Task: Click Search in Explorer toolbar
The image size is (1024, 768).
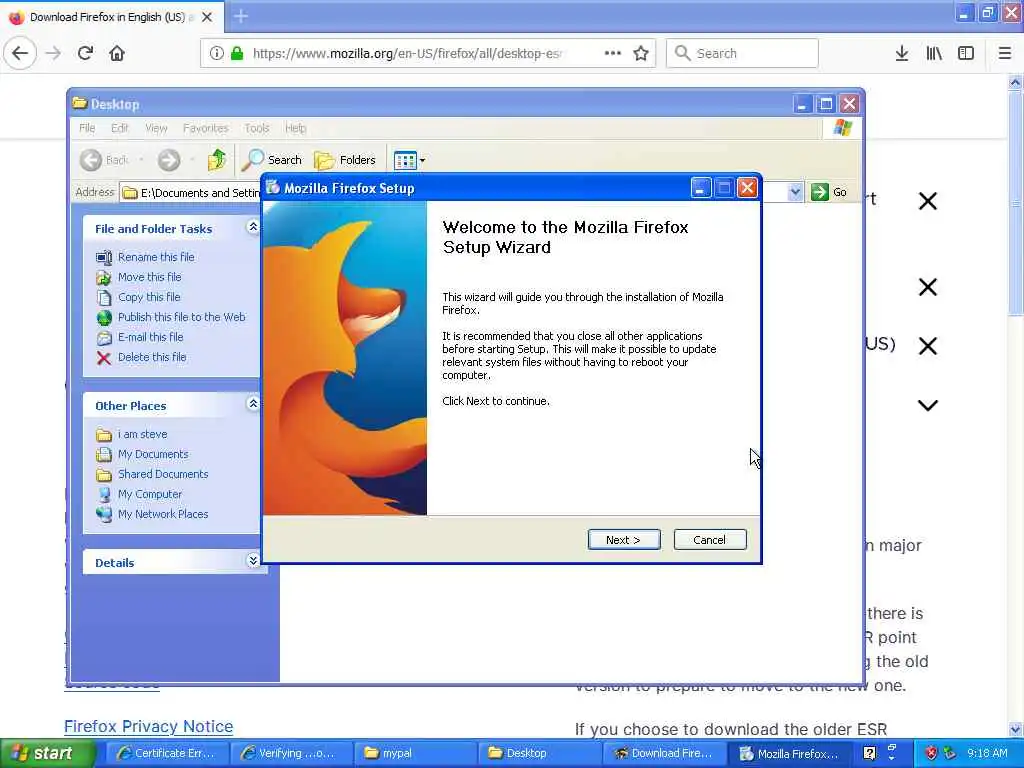Action: 272,160
